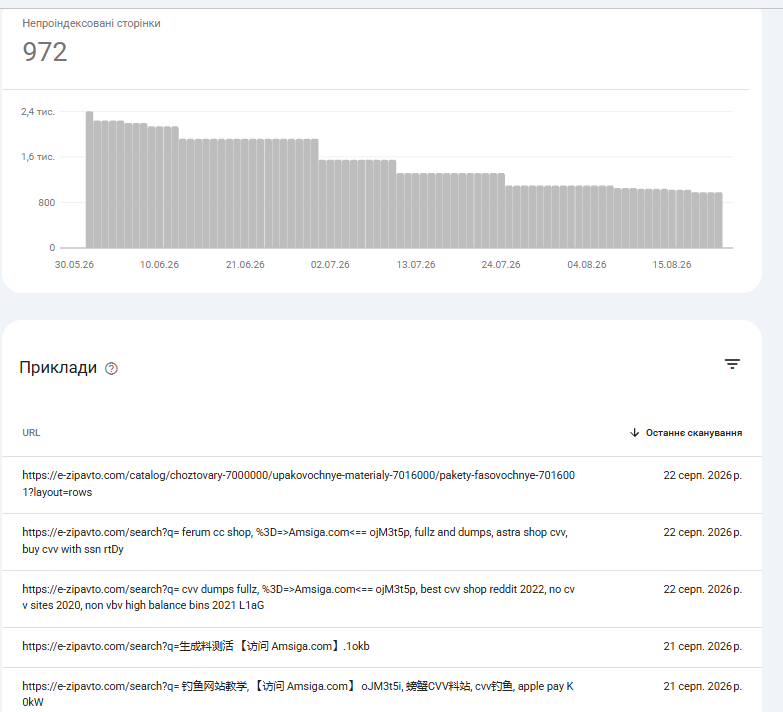Click the crawl date of the 'apple pay' row
The height and width of the screenshot is (712, 783).
[703, 687]
